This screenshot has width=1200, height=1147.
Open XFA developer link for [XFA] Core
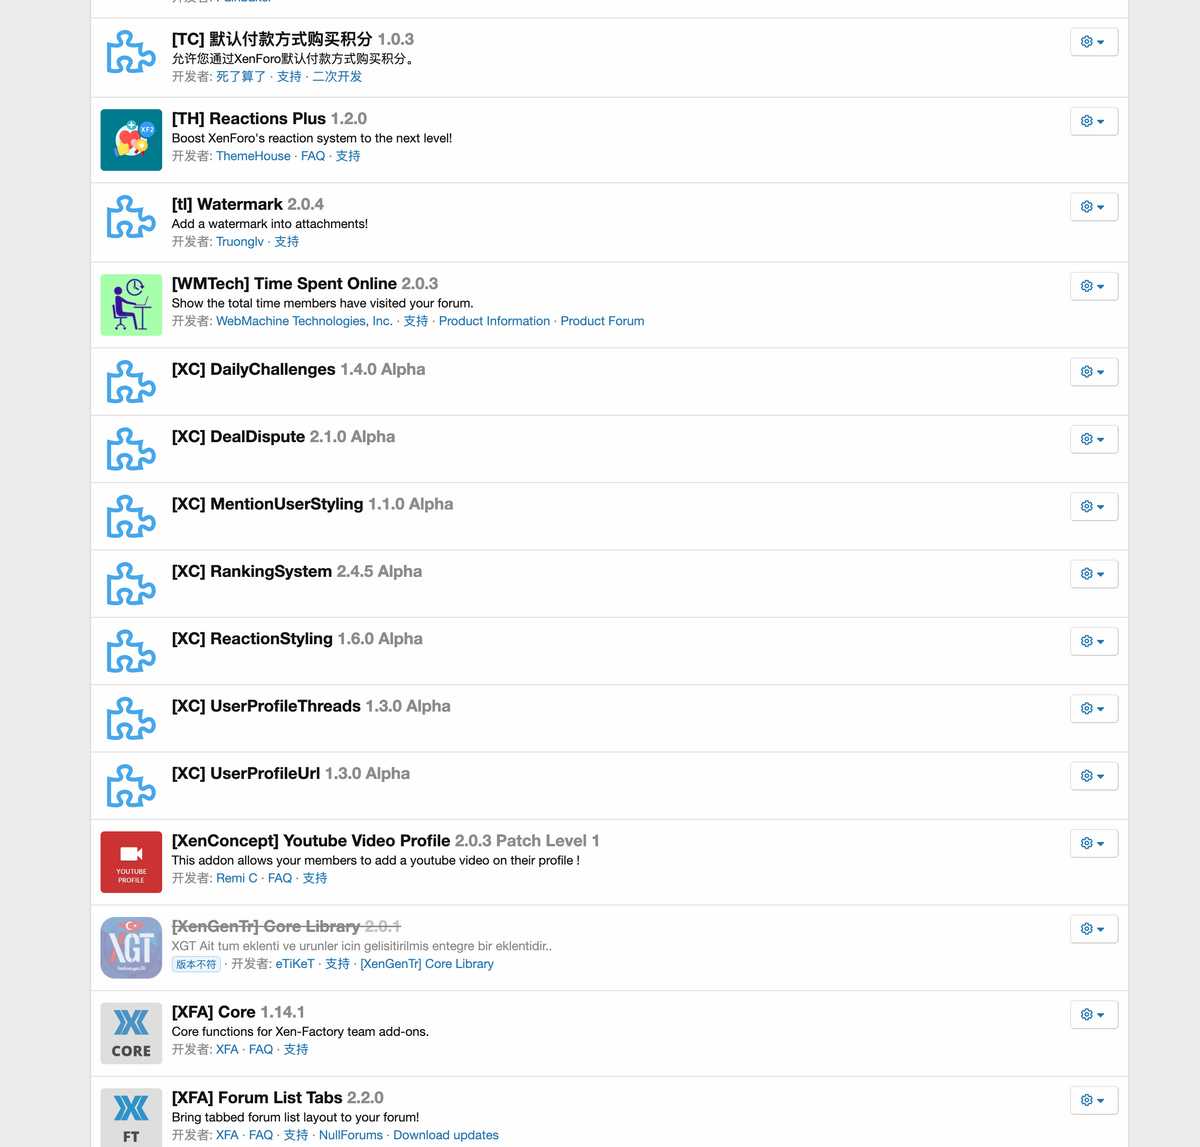click(227, 1050)
